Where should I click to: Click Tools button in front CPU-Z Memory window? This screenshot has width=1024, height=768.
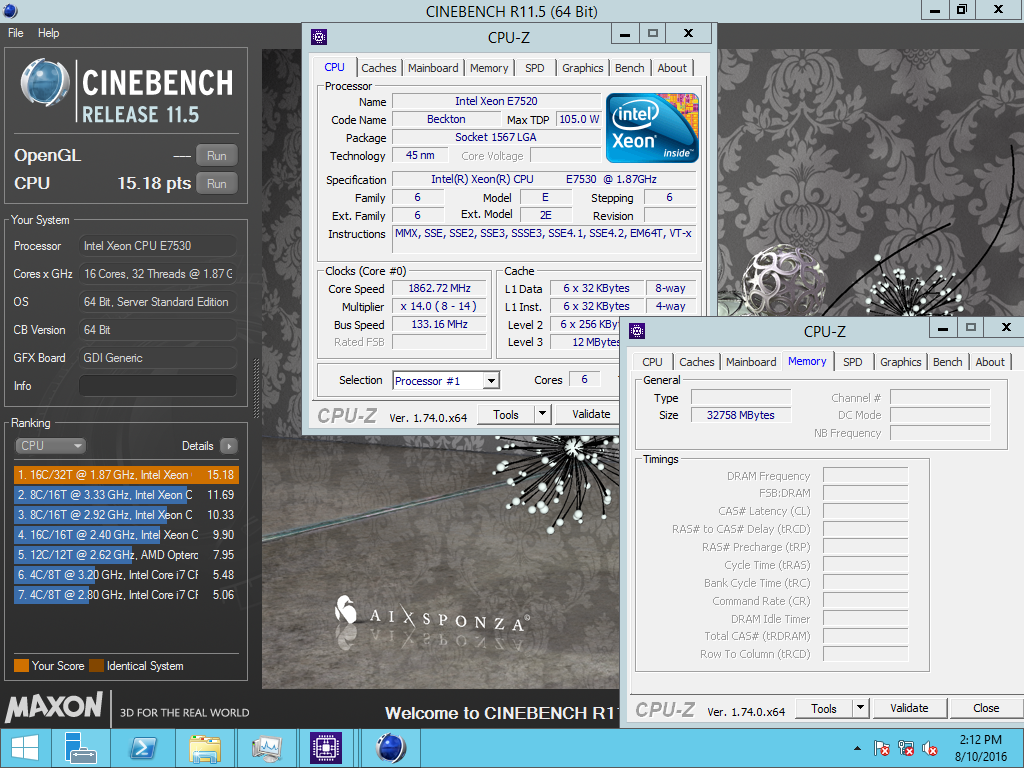824,709
